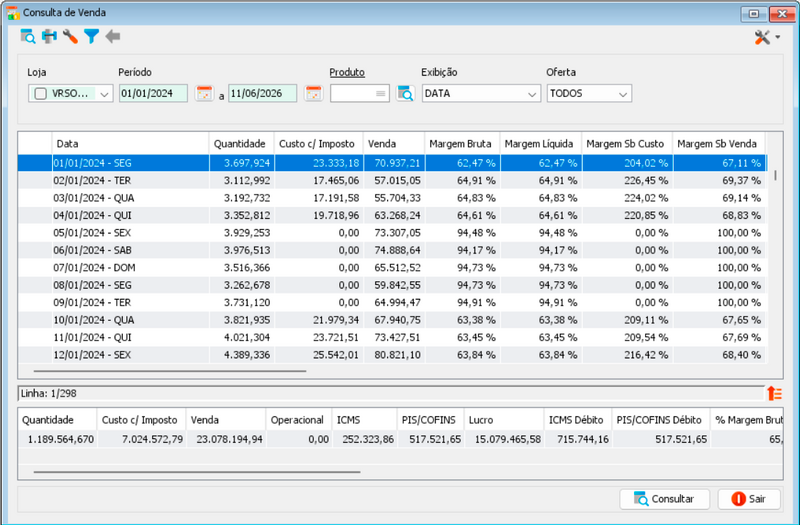
Task: Click the Venda cell 80.821,10
Action: coord(394,355)
